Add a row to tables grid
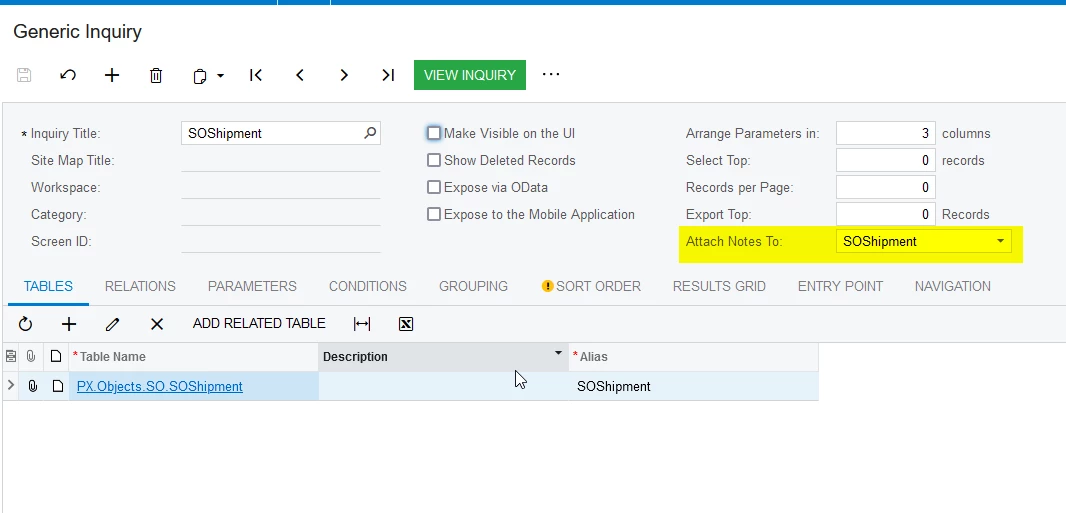 click(69, 324)
